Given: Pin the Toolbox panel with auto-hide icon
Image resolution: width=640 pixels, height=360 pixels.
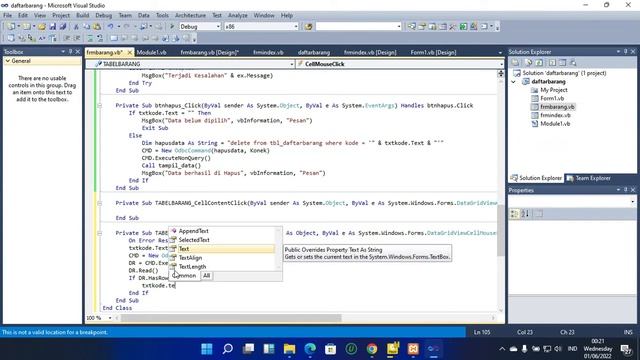Looking at the screenshot, I should click(70, 52).
